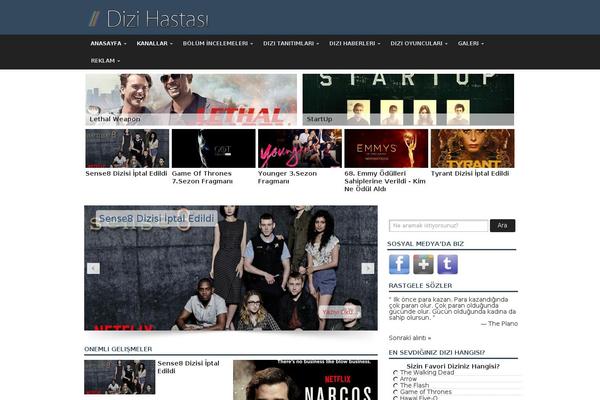Expand the GALERİ menu
This screenshot has width=600, height=400.
[x=471, y=44]
